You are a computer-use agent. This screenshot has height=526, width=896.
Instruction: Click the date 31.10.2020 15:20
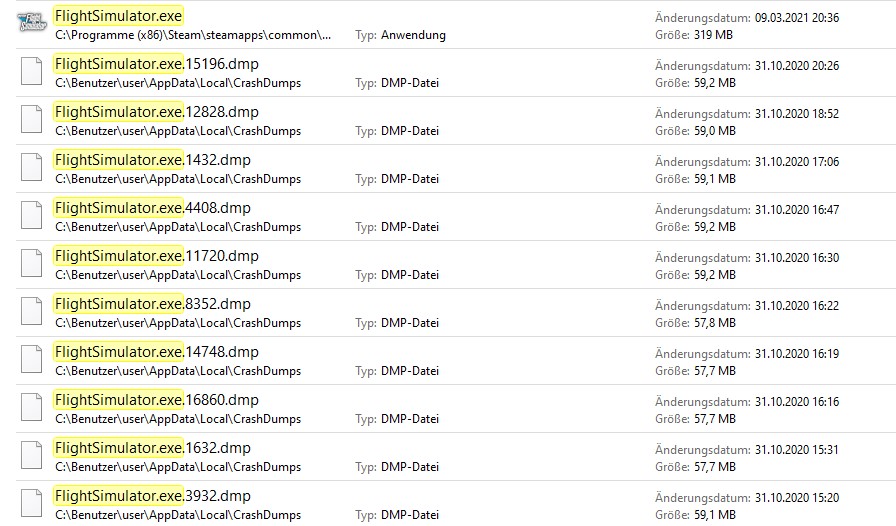[797, 499]
